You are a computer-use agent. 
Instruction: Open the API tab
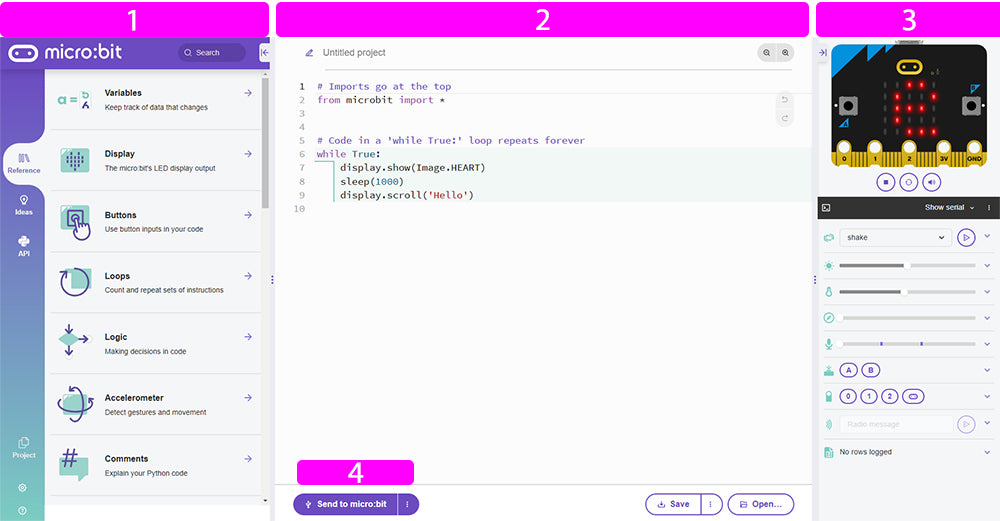[x=23, y=246]
